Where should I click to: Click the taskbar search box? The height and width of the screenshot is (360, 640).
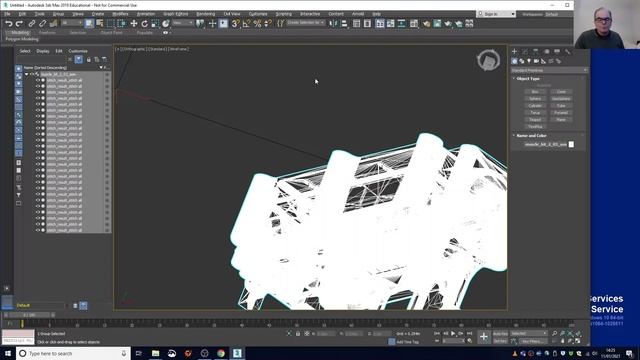pos(73,353)
